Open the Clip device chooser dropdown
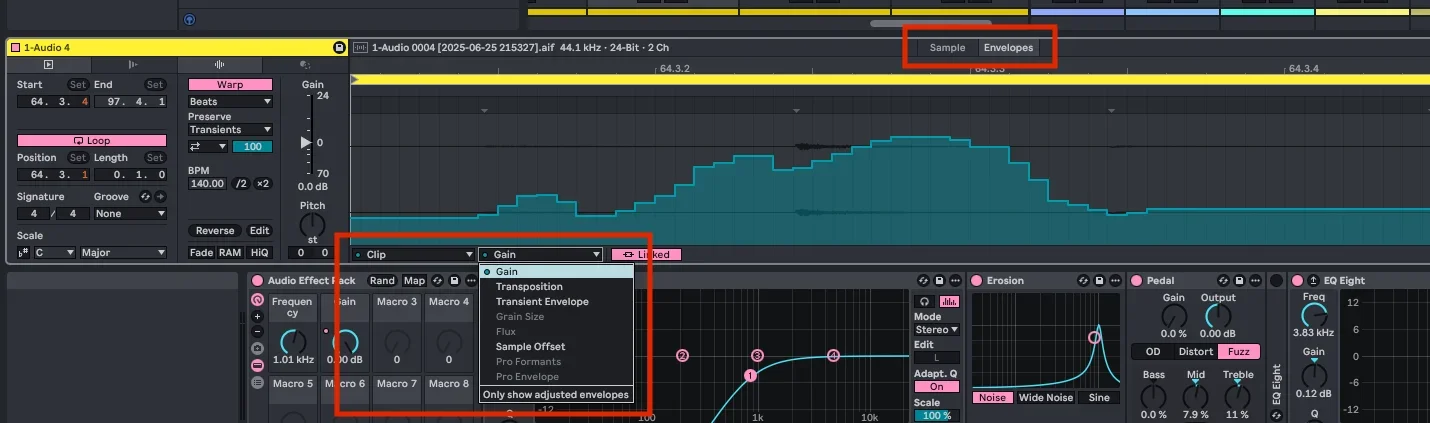 coord(413,255)
